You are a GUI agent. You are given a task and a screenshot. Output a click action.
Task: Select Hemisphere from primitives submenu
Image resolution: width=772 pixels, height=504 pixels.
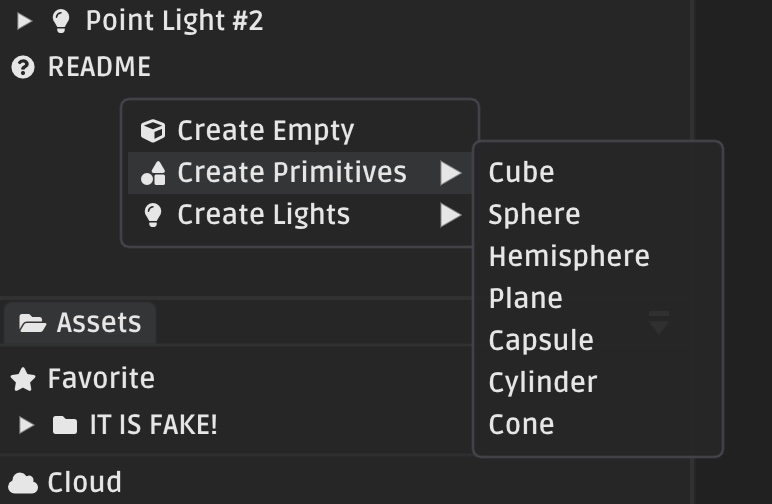point(598,256)
